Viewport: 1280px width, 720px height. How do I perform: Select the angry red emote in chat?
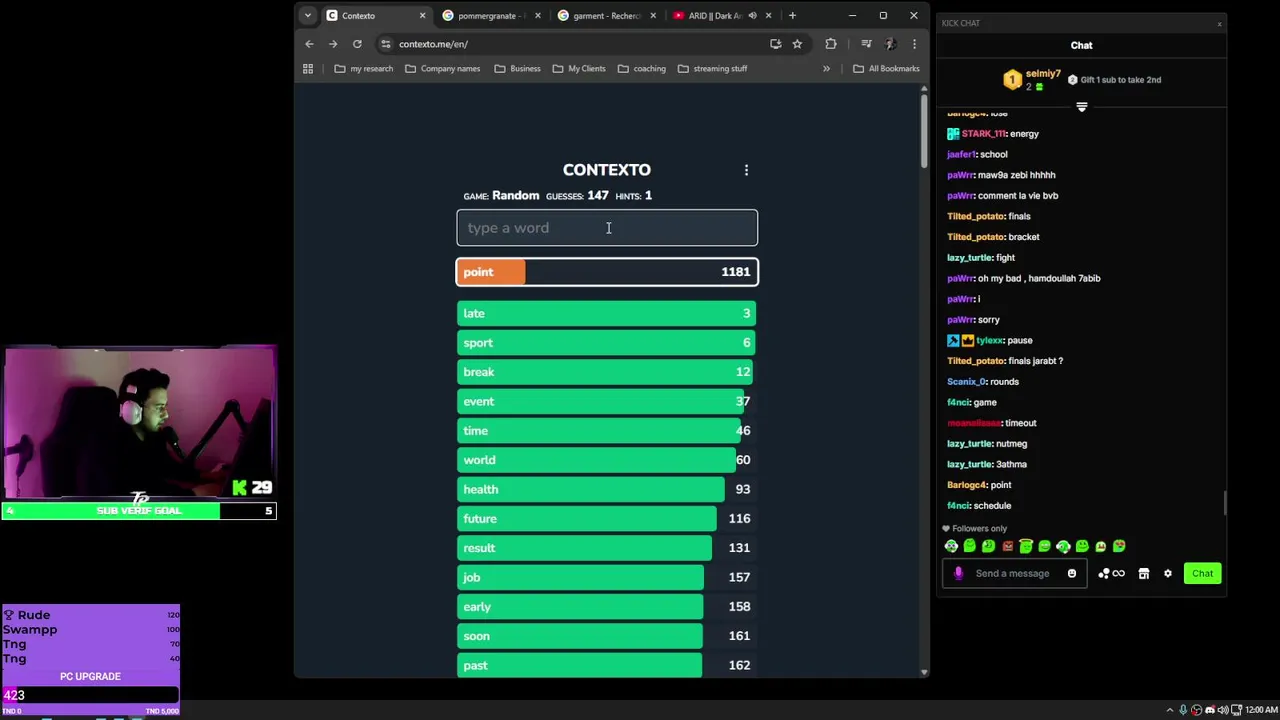(1007, 546)
